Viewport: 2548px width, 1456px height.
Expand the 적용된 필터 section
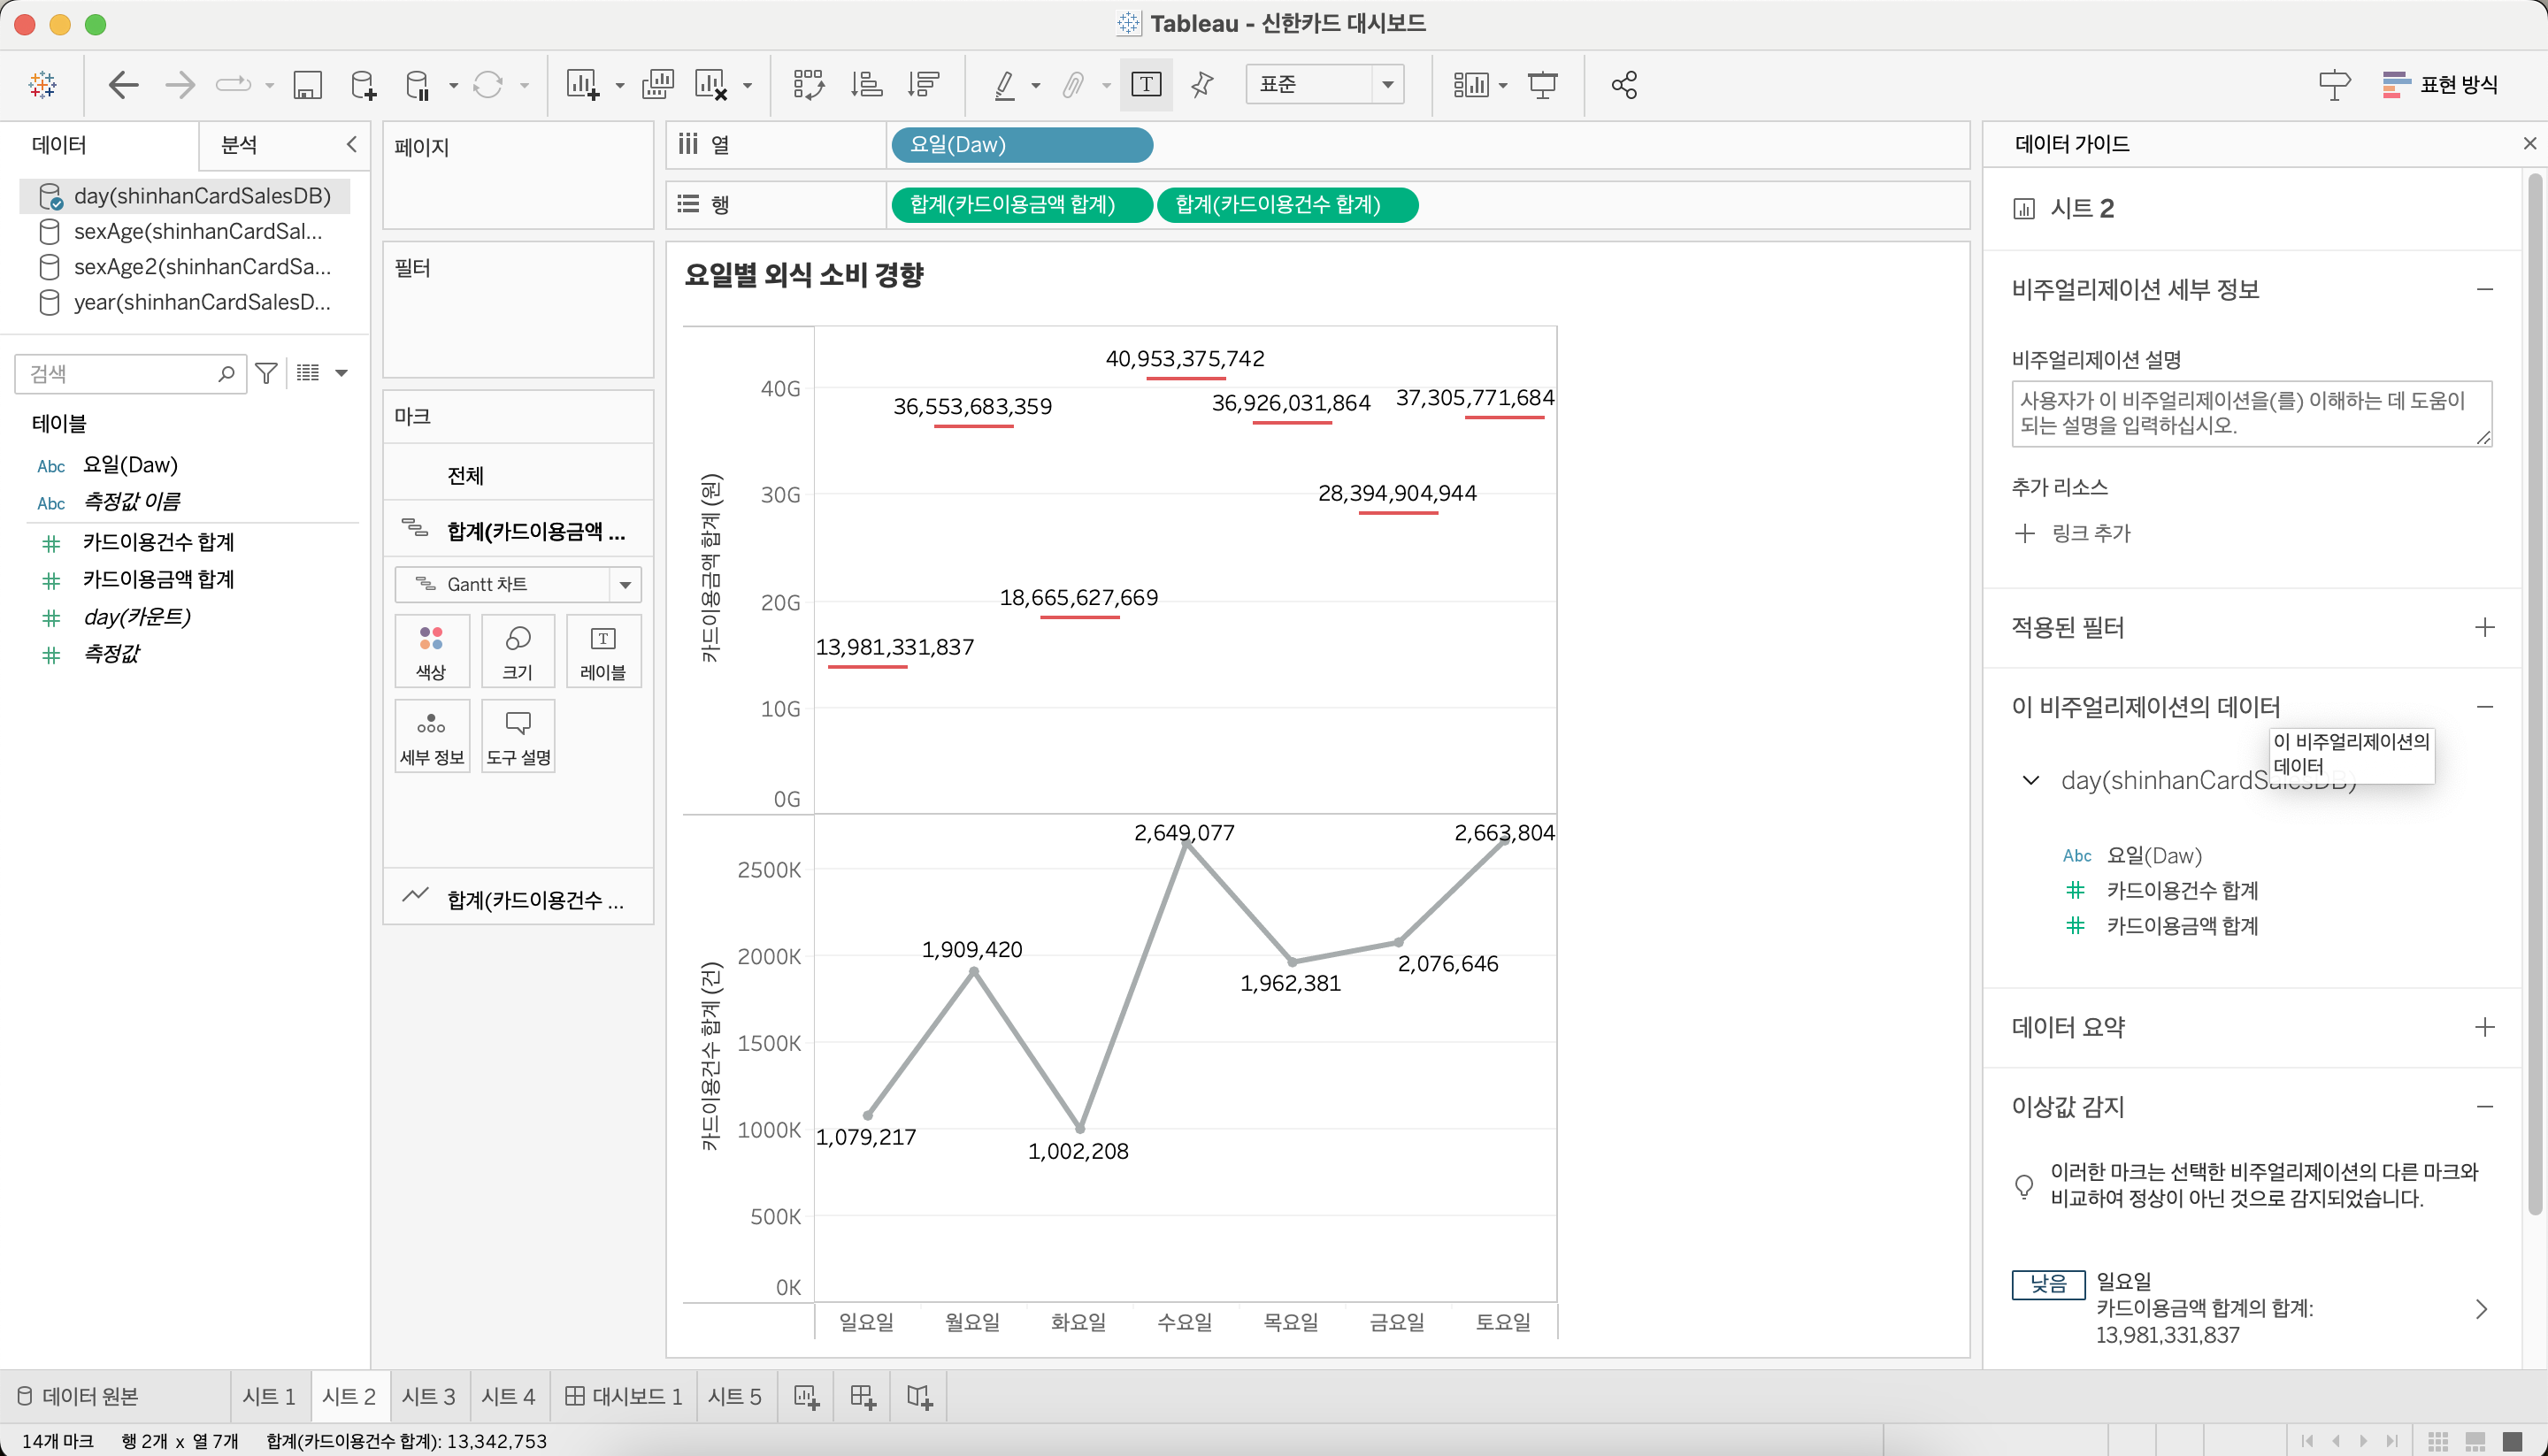point(2484,628)
